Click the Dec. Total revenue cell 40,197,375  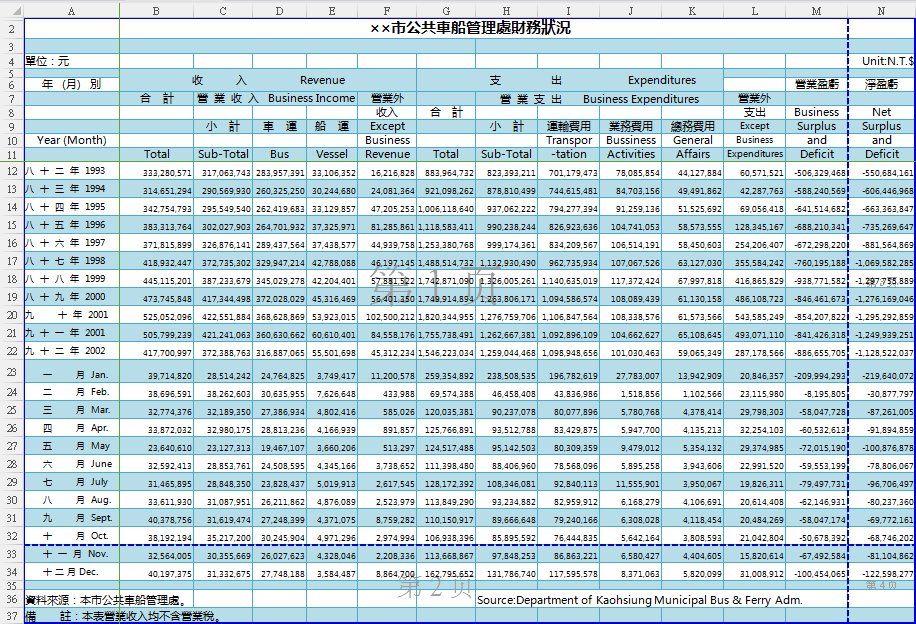pyautogui.click(x=156, y=573)
